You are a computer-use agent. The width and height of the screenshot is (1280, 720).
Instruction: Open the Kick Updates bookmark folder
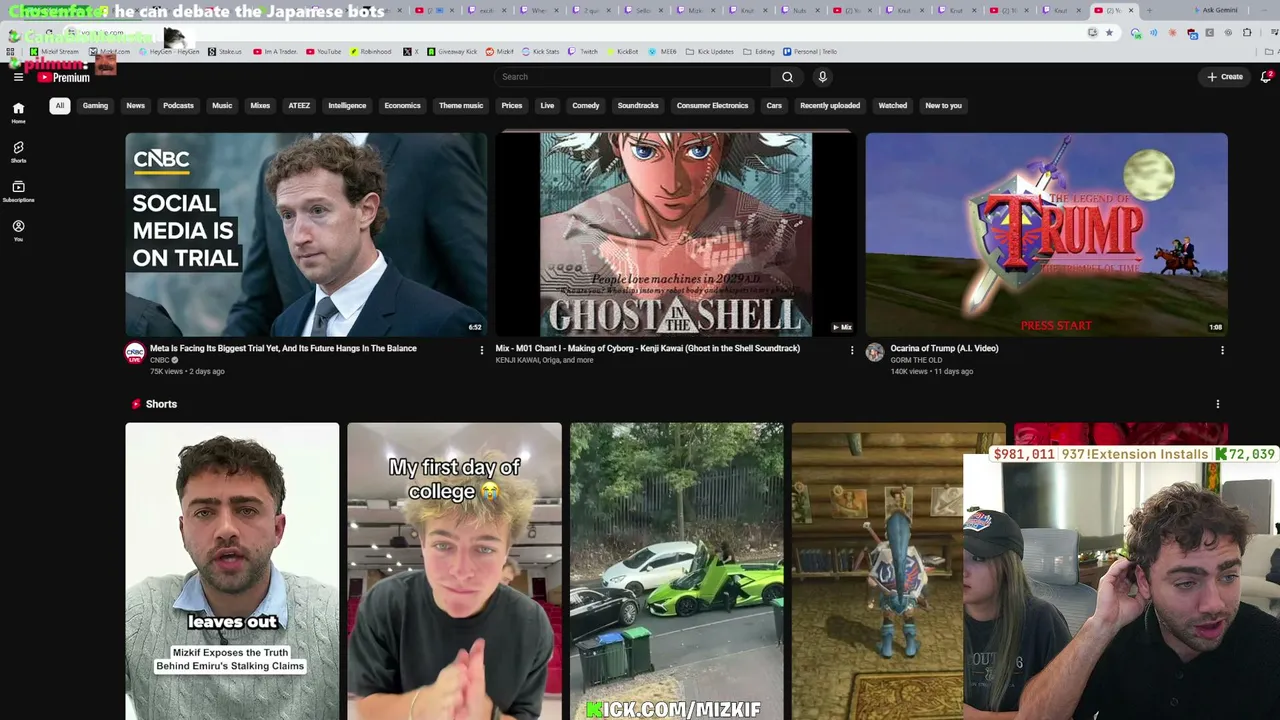point(709,51)
